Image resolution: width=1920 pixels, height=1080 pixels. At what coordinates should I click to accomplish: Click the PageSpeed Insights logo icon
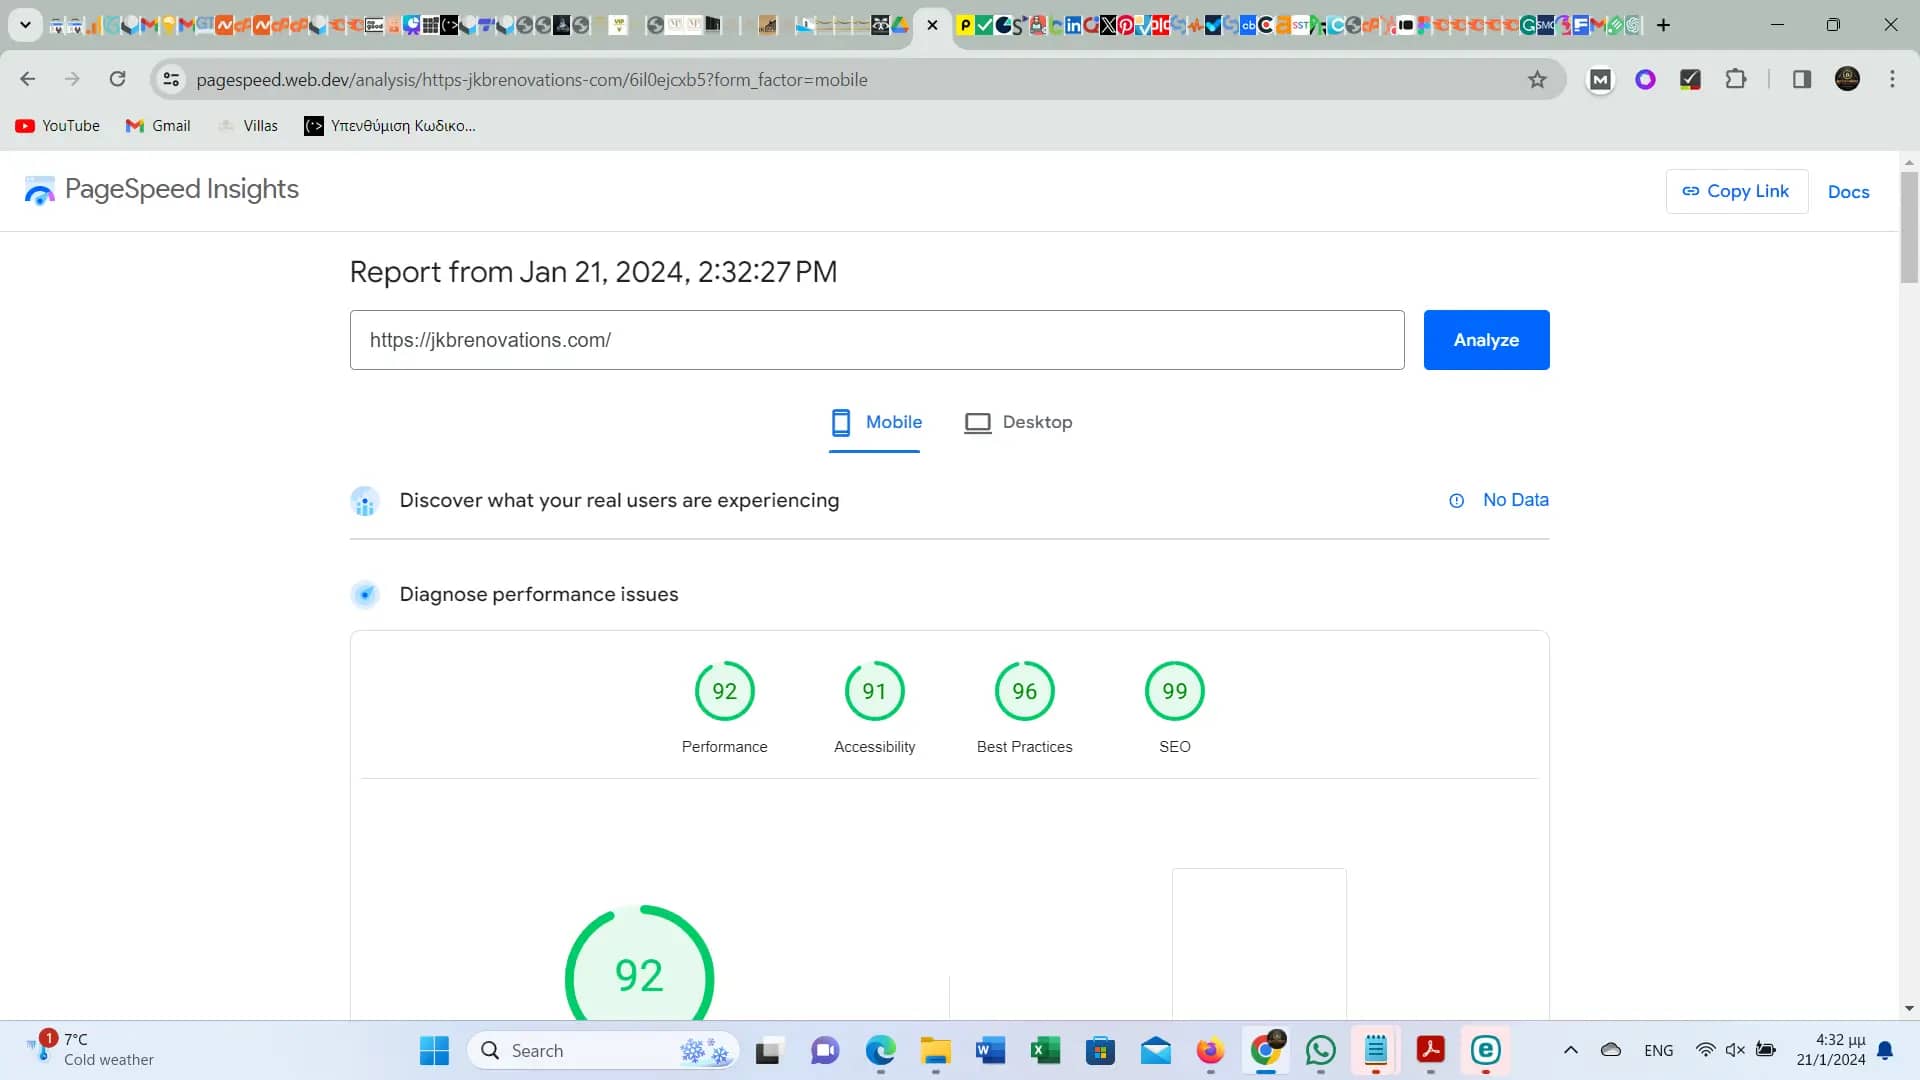tap(40, 190)
